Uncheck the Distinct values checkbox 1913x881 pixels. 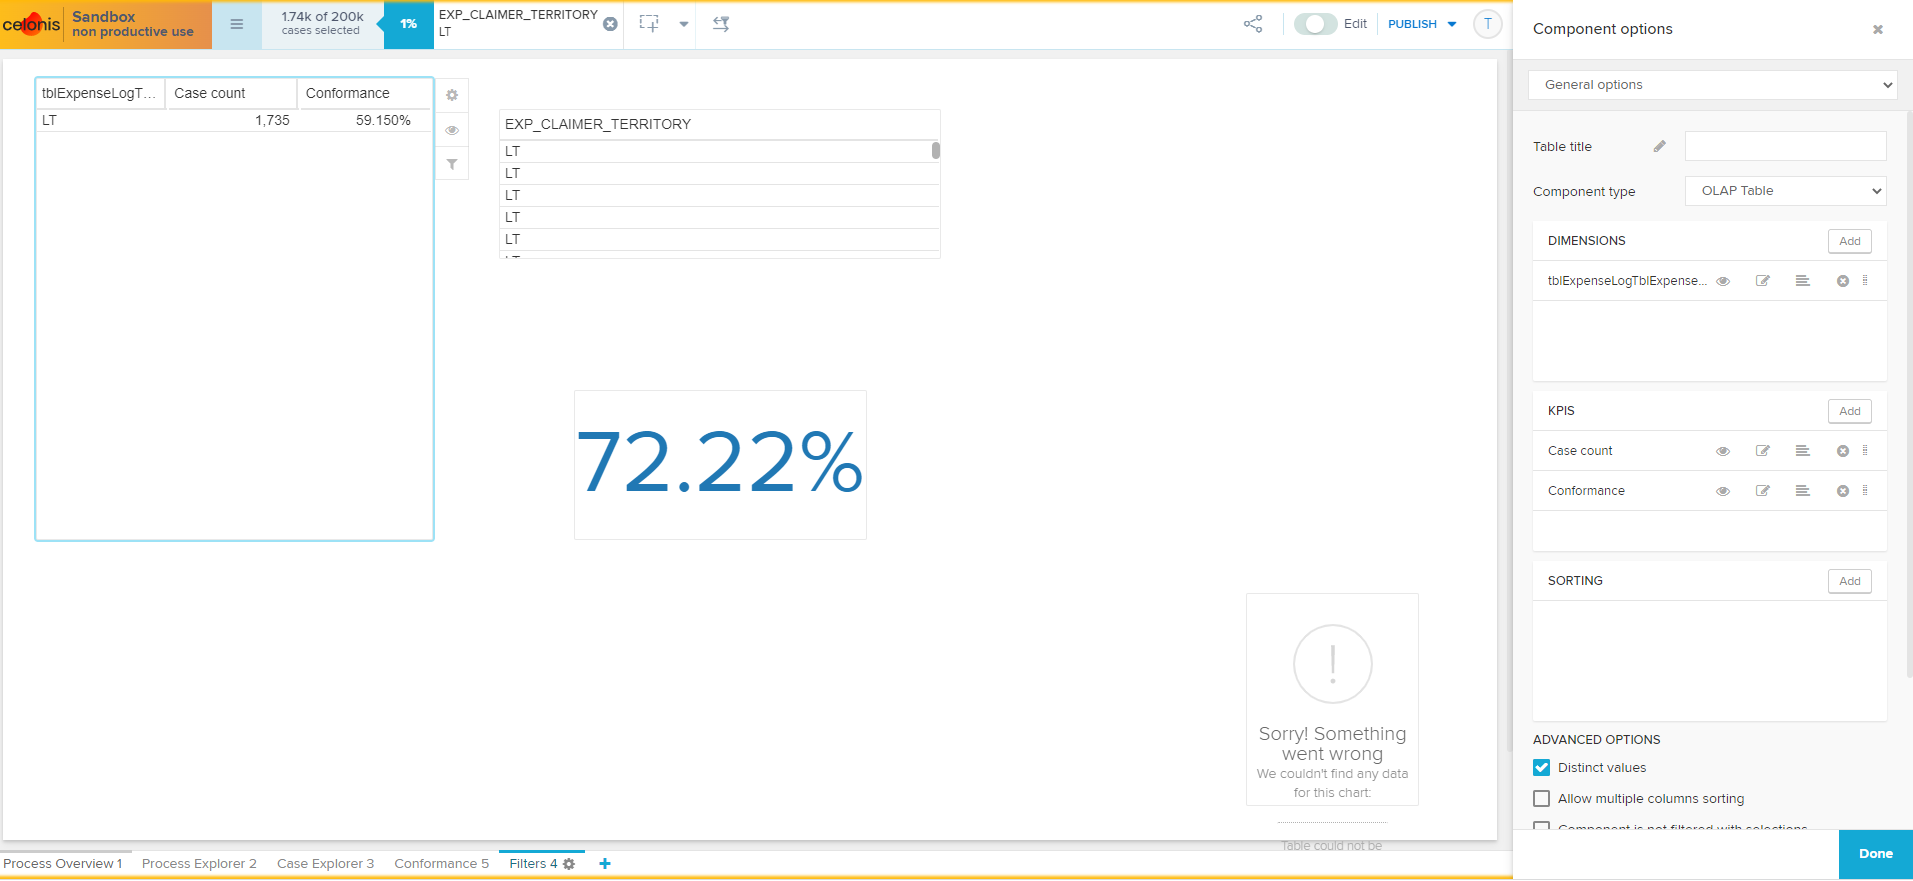[1541, 768]
